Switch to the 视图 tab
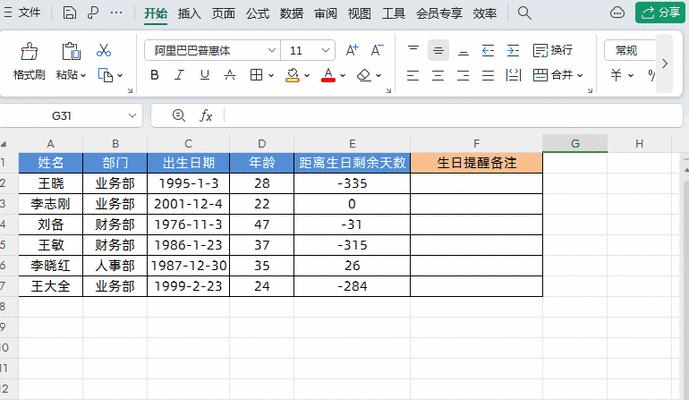Viewport: 689px width, 400px height. pyautogui.click(x=359, y=13)
